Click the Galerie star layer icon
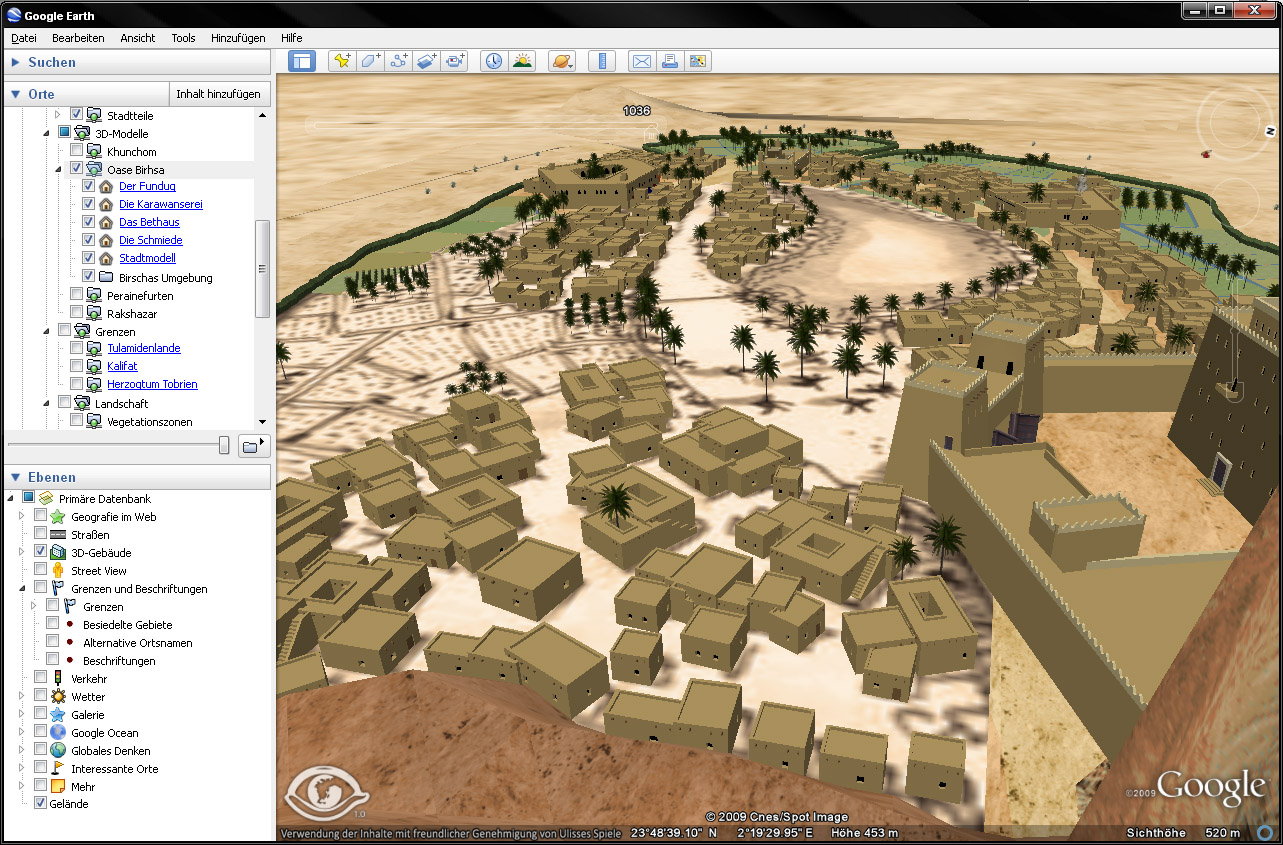Image resolution: width=1283 pixels, height=845 pixels. tap(57, 714)
